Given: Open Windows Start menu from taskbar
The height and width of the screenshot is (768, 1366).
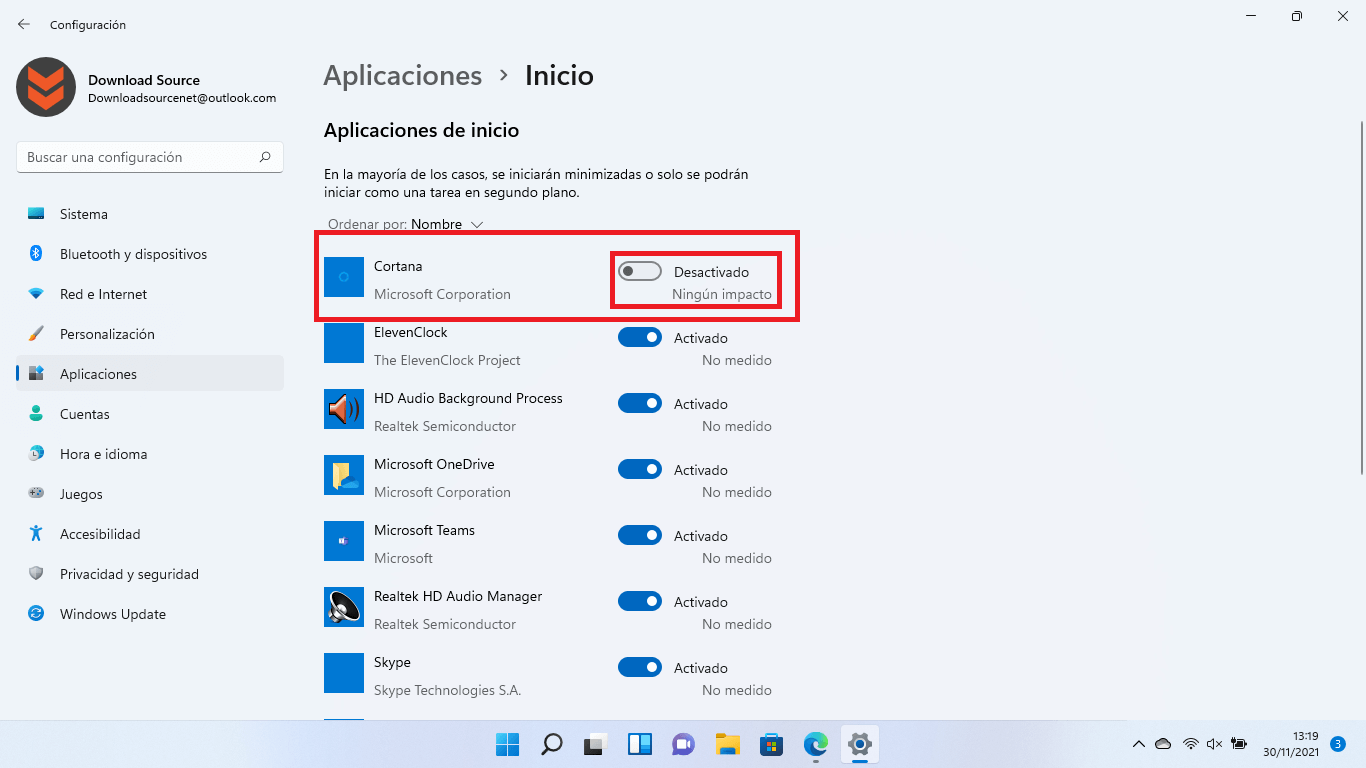Looking at the screenshot, I should pos(508,744).
